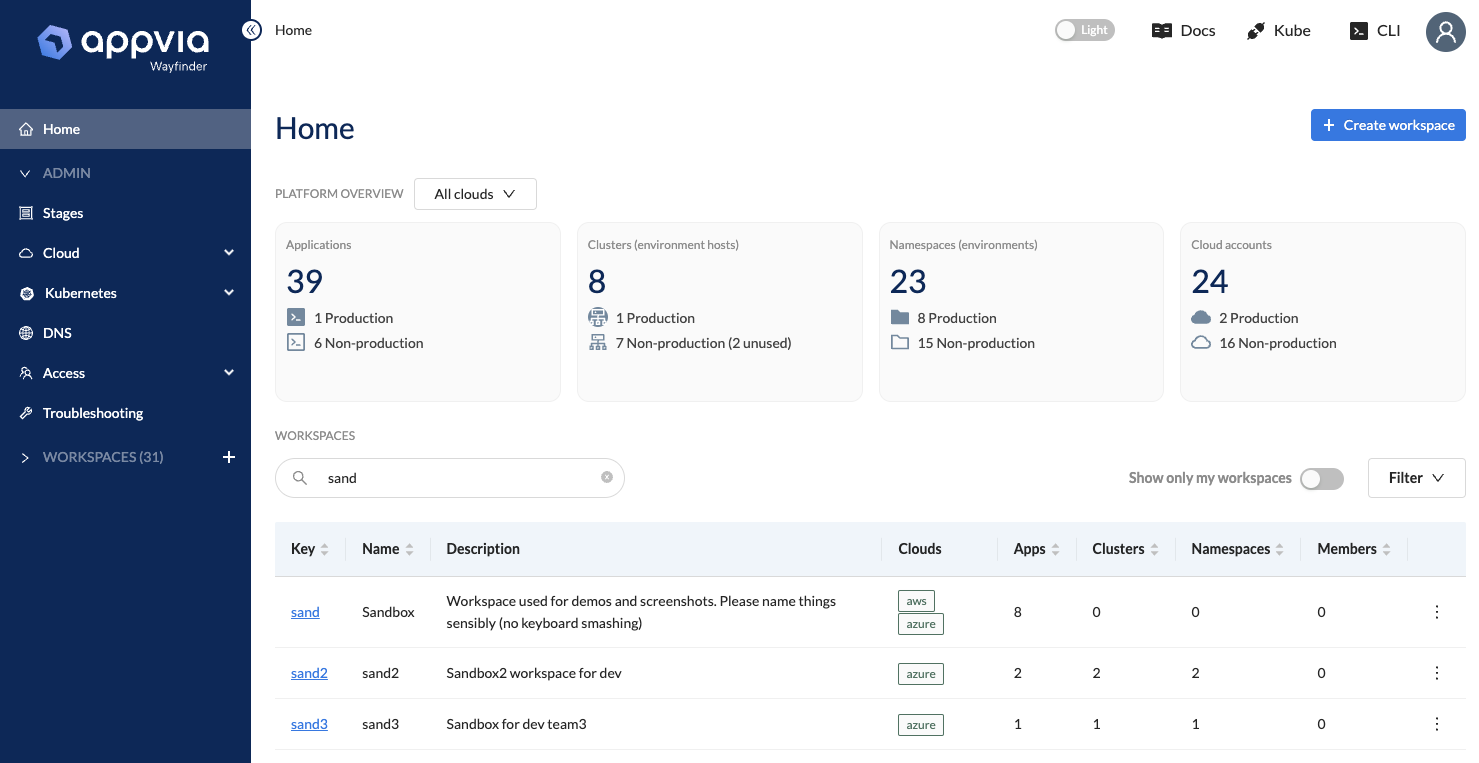The image size is (1479, 763).
Task: Click the Troubleshooting wrench icon
Action: 26,413
